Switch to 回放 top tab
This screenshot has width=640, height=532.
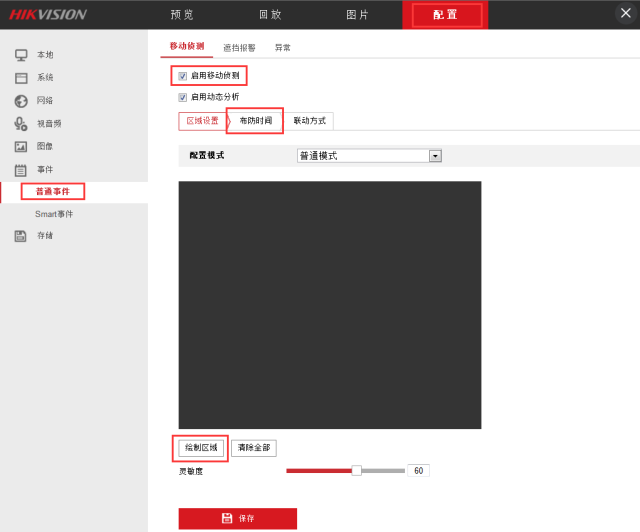tap(270, 15)
